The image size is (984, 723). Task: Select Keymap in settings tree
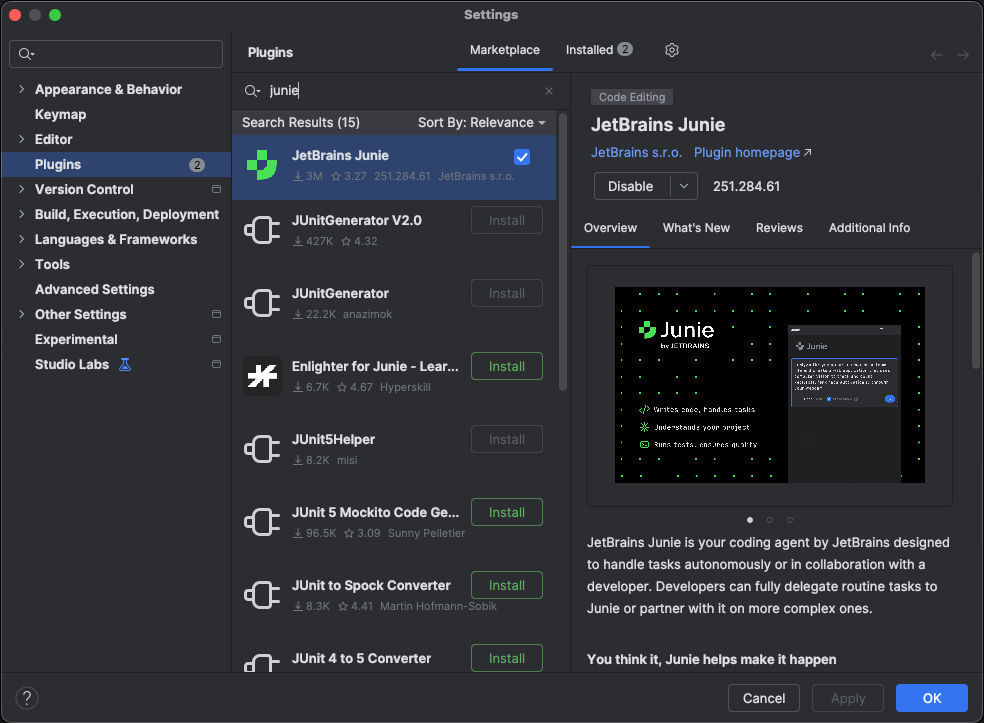point(60,114)
